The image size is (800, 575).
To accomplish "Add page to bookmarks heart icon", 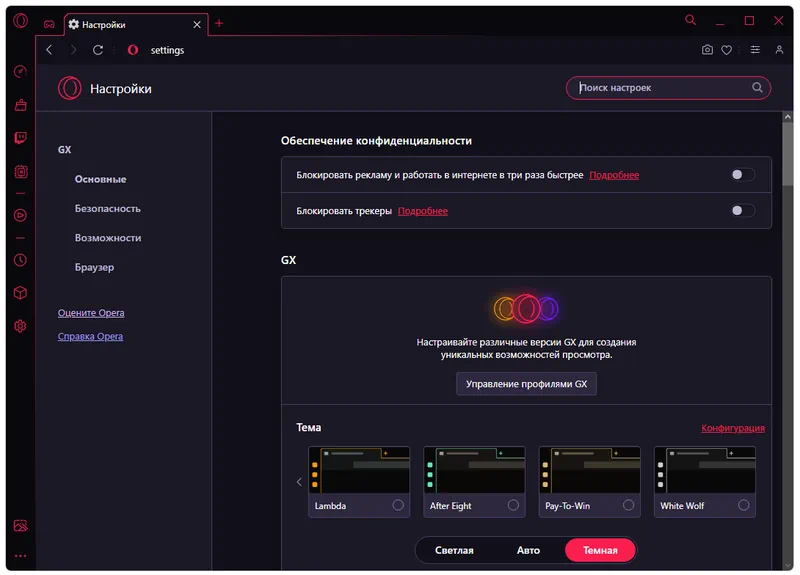I will tap(727, 49).
